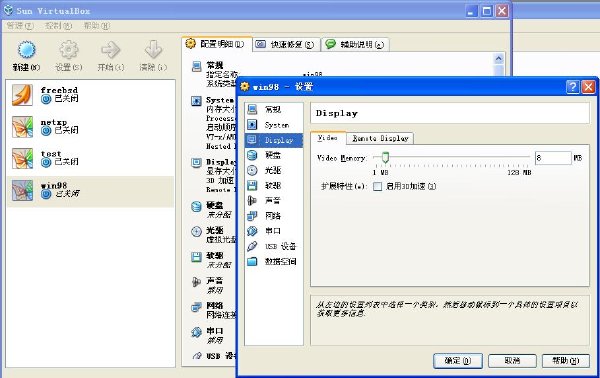The width and height of the screenshot is (600, 378).
Task: Open the Remote Display tab
Action: [x=380, y=138]
